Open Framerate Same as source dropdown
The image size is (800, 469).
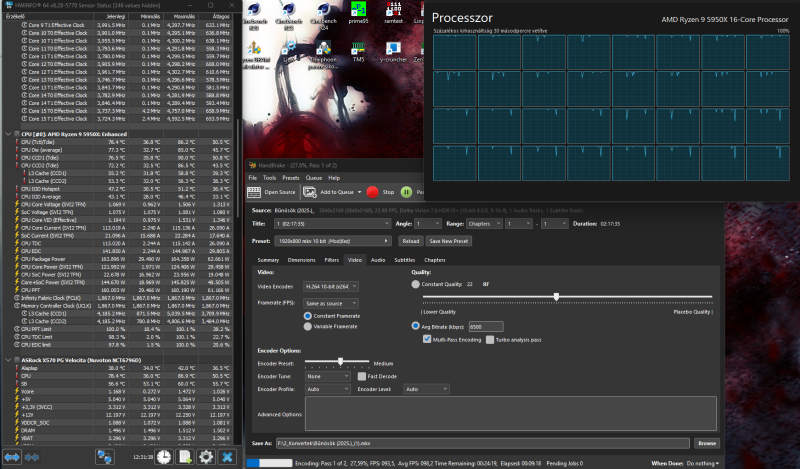point(331,303)
